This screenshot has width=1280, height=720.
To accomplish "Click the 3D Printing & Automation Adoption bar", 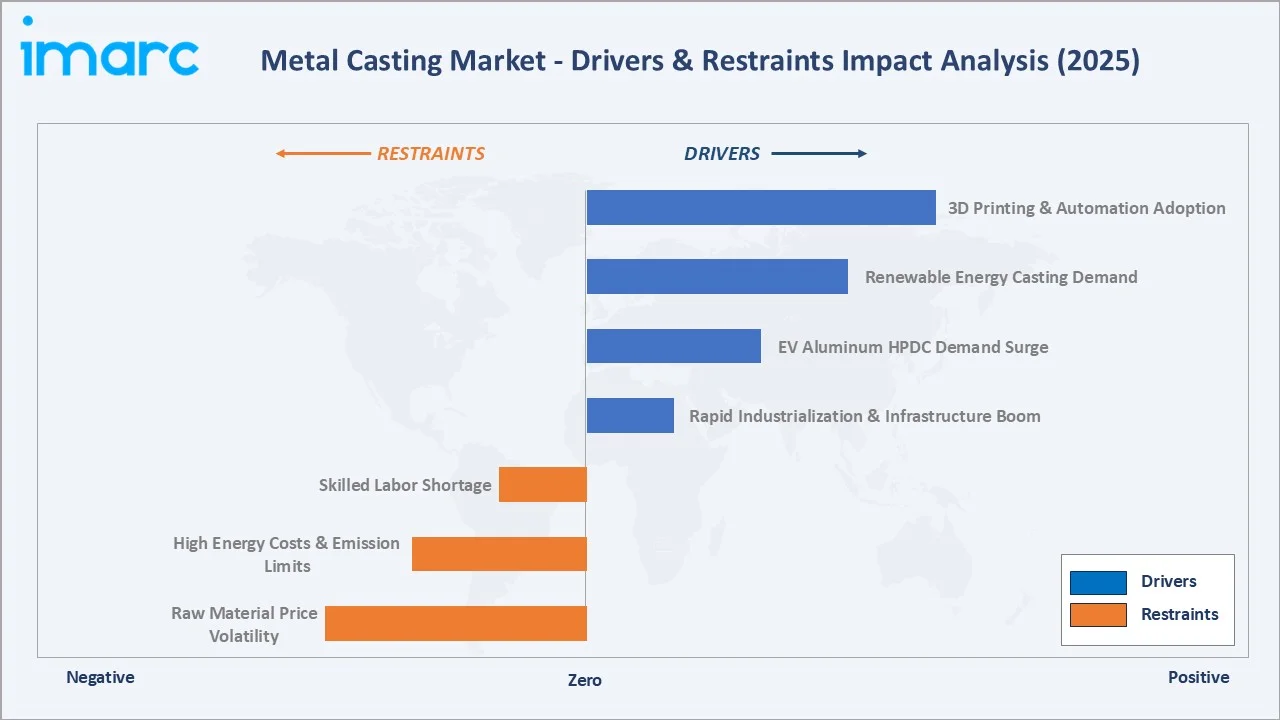I will click(760, 206).
